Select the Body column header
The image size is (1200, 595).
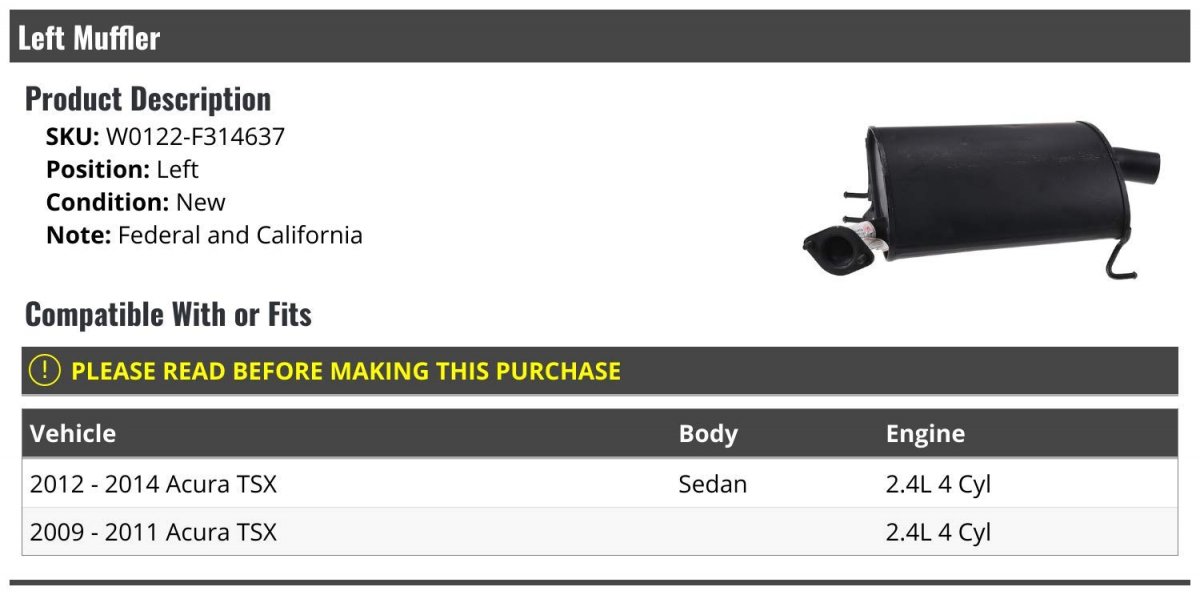tap(708, 434)
